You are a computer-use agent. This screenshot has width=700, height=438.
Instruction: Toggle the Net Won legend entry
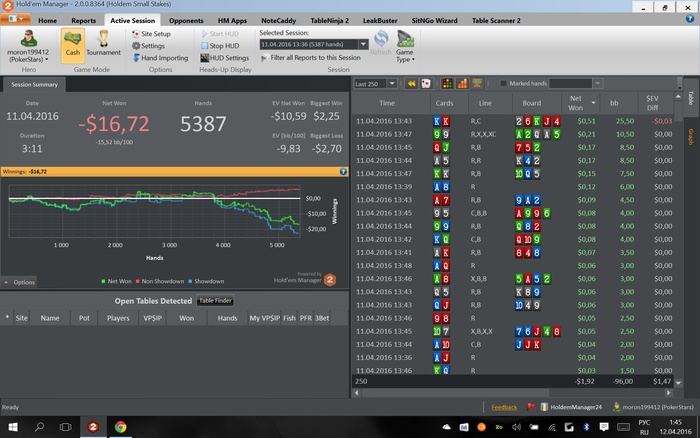(x=116, y=281)
